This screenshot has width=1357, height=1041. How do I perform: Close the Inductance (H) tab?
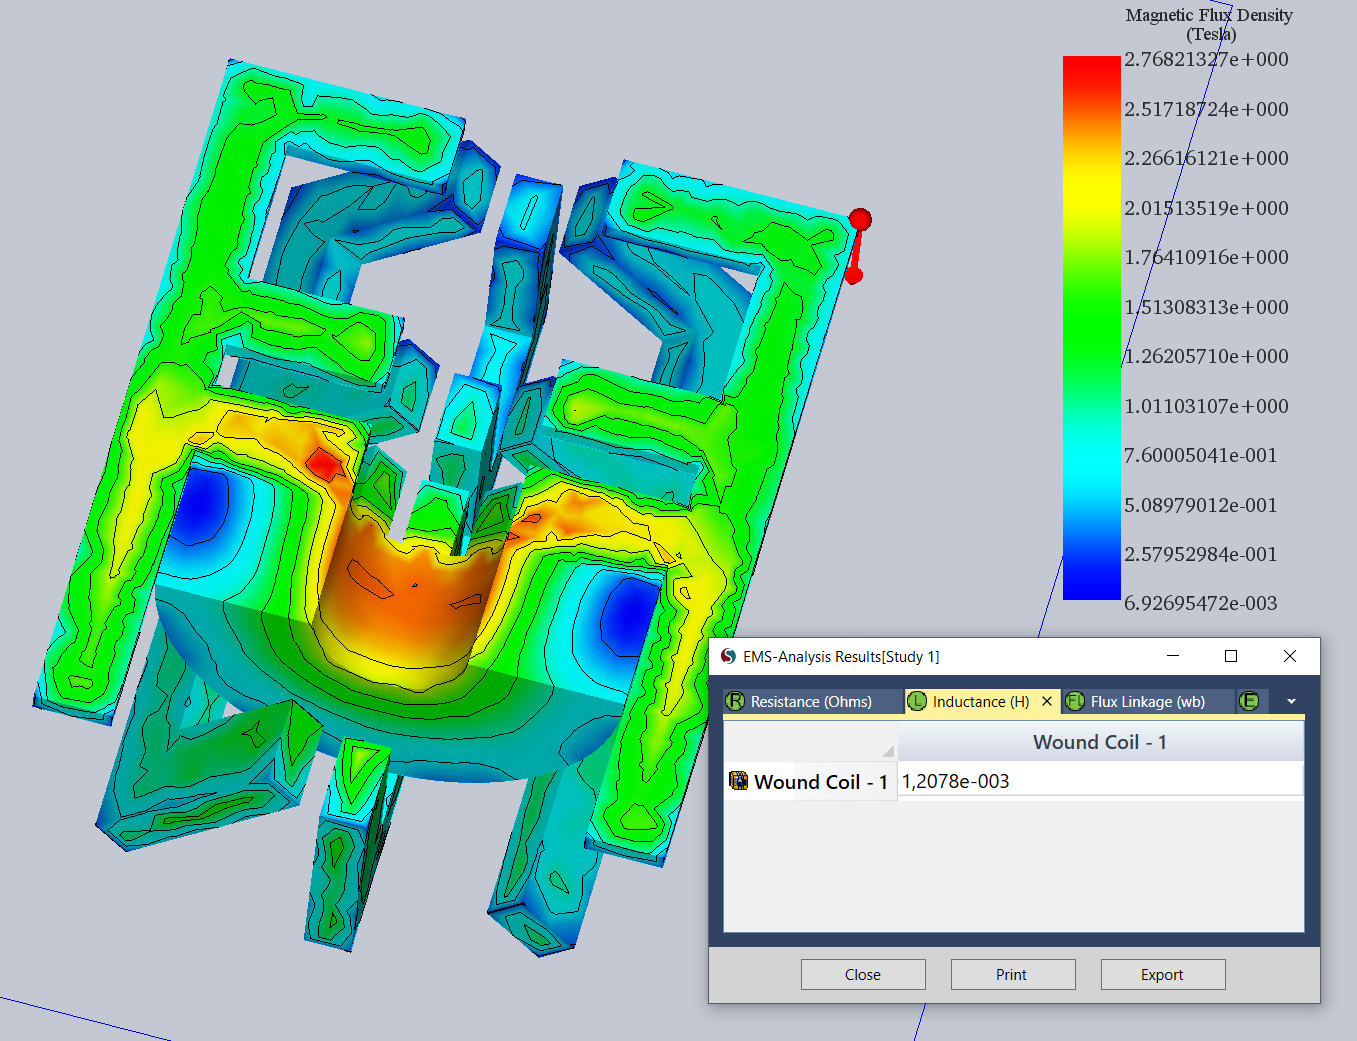pyautogui.click(x=1047, y=702)
